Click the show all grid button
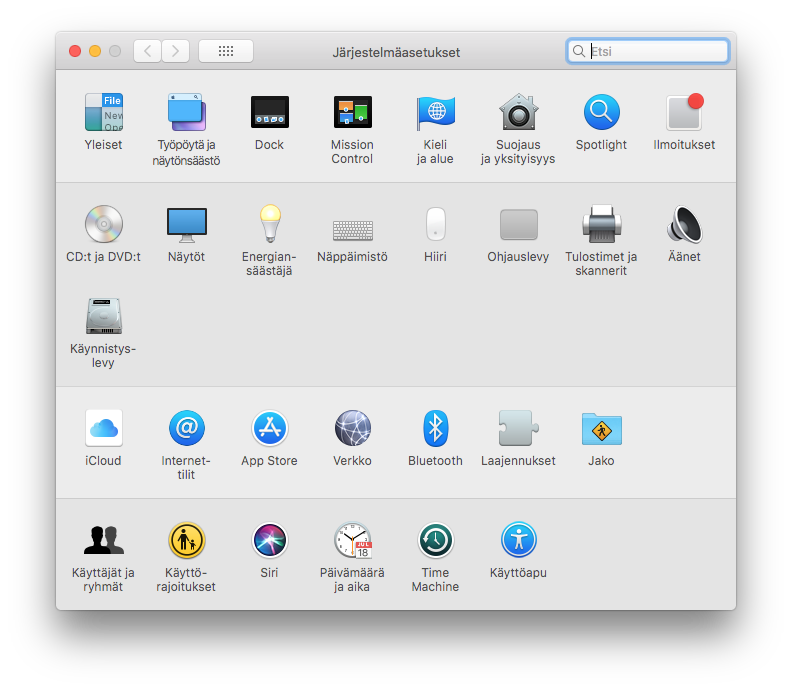The image size is (792, 690). point(225,51)
